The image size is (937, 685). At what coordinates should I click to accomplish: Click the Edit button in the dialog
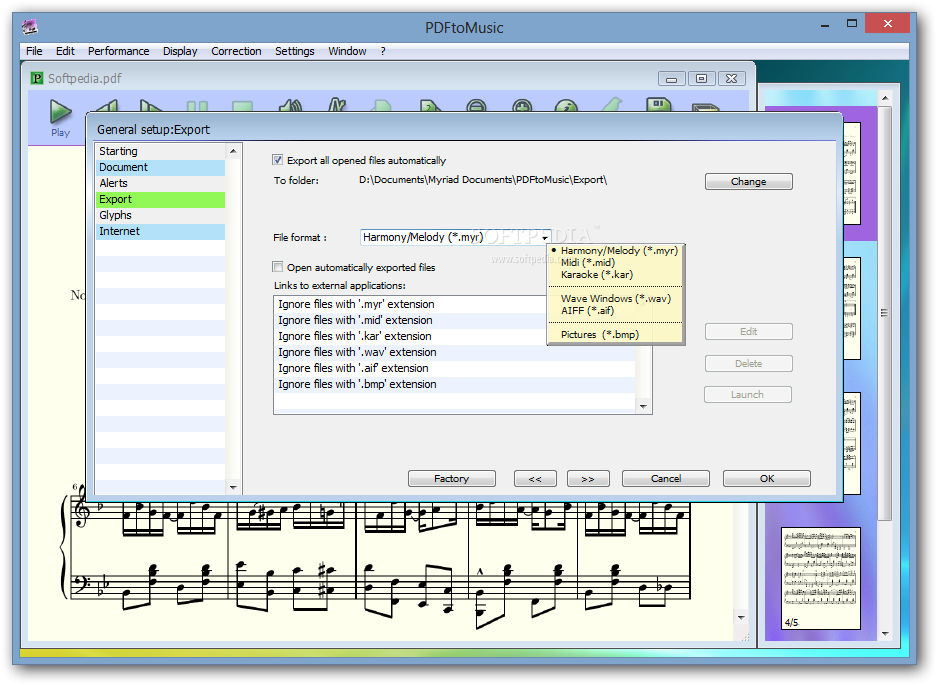click(x=748, y=331)
